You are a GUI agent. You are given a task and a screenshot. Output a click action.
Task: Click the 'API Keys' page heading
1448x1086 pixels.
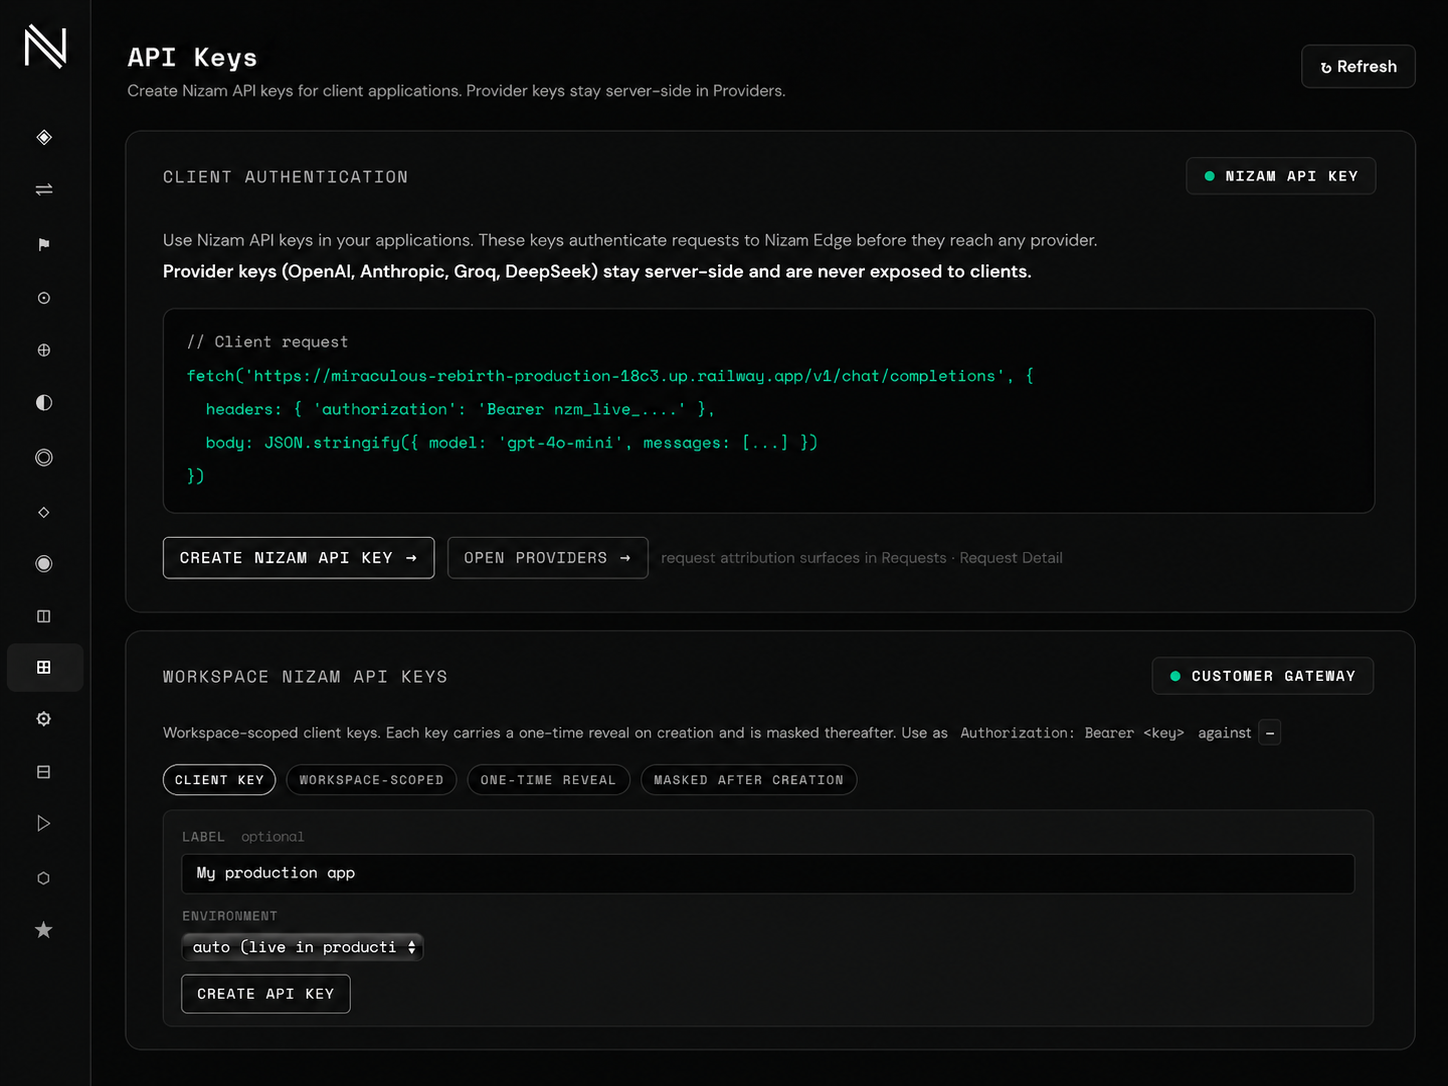tap(192, 58)
